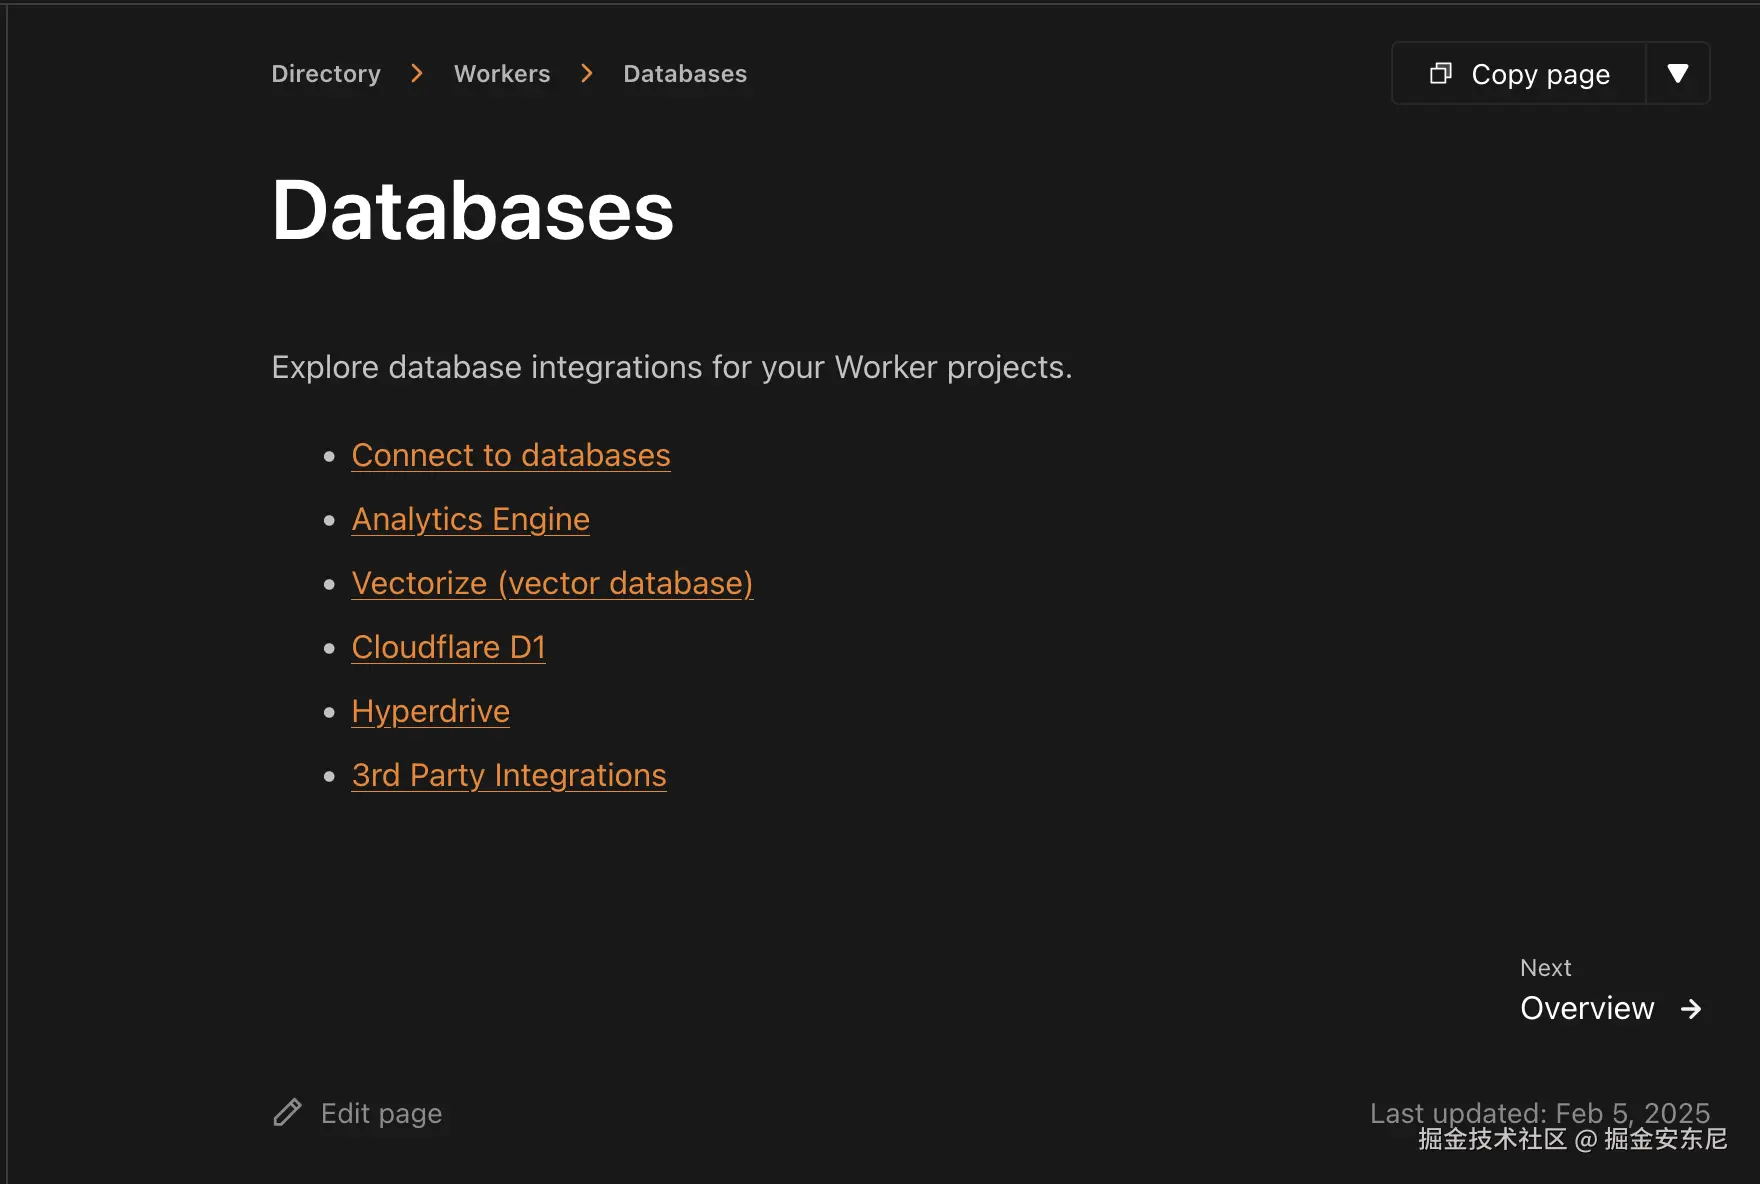The height and width of the screenshot is (1184, 1760).
Task: Select the Databases breadcrumb item
Action: click(685, 74)
